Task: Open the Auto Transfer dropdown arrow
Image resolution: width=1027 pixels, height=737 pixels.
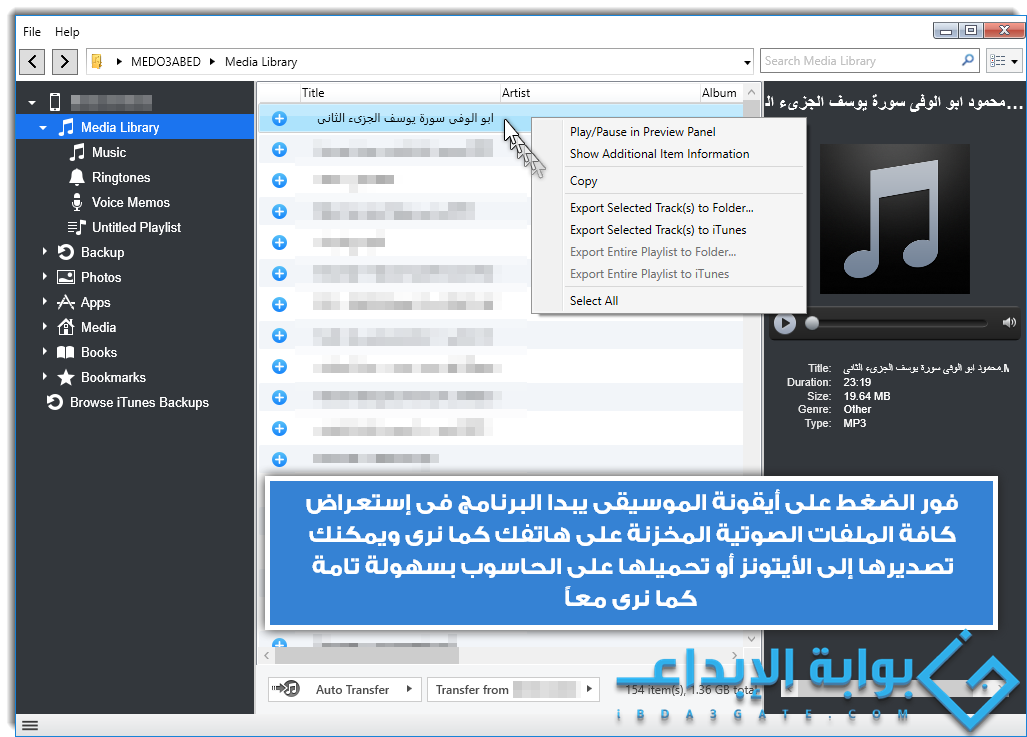Action: (x=409, y=689)
